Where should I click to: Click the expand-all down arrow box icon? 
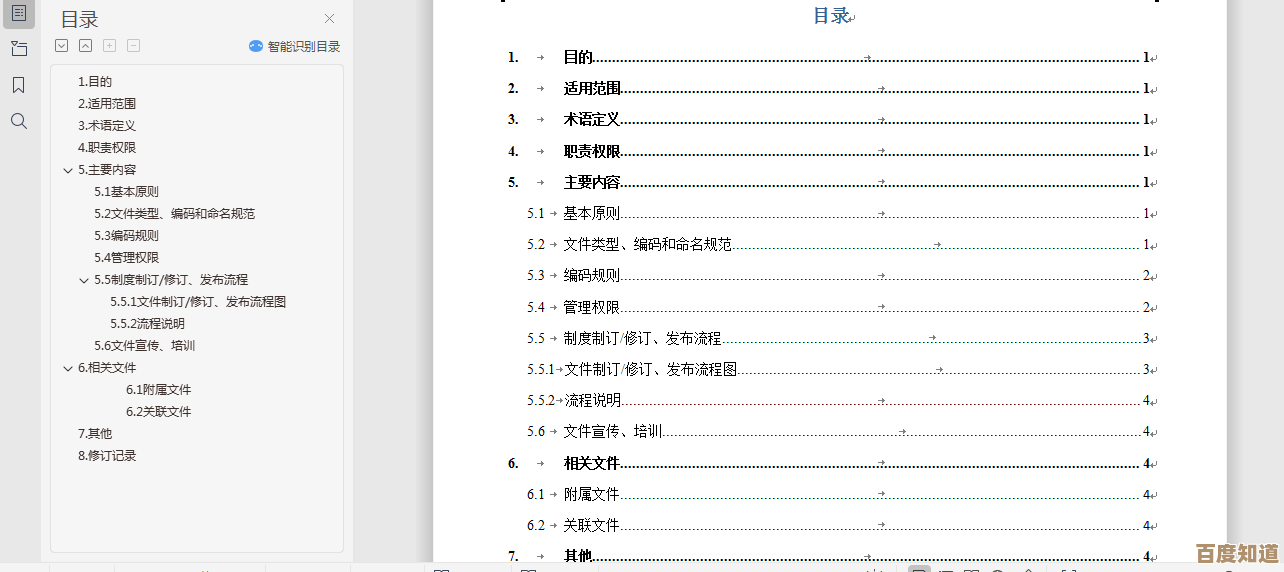(x=62, y=46)
